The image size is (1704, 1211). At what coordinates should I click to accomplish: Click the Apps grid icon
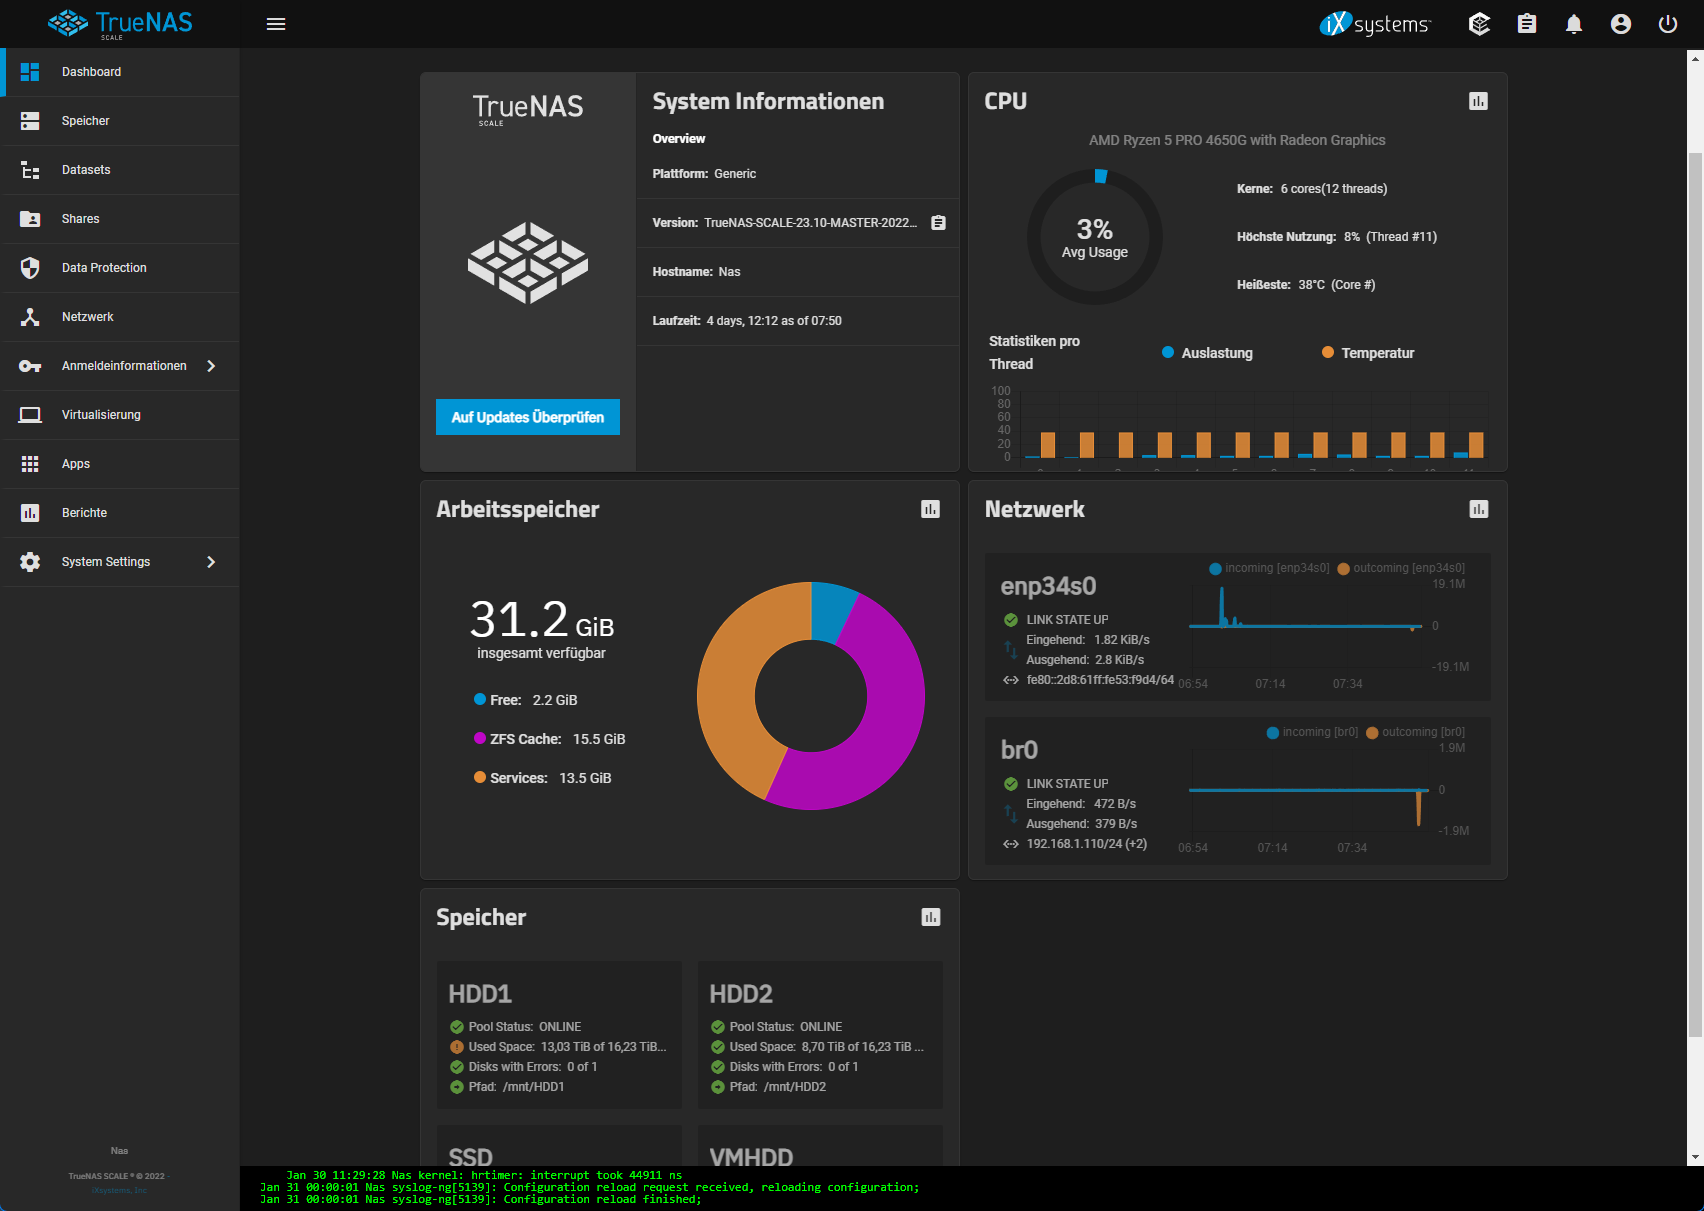tap(30, 464)
